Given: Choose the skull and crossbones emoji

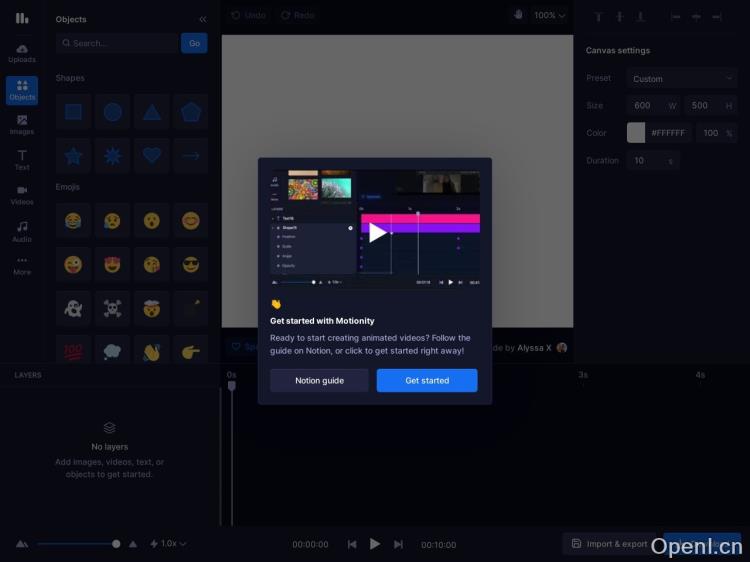Looking at the screenshot, I should click(112, 309).
